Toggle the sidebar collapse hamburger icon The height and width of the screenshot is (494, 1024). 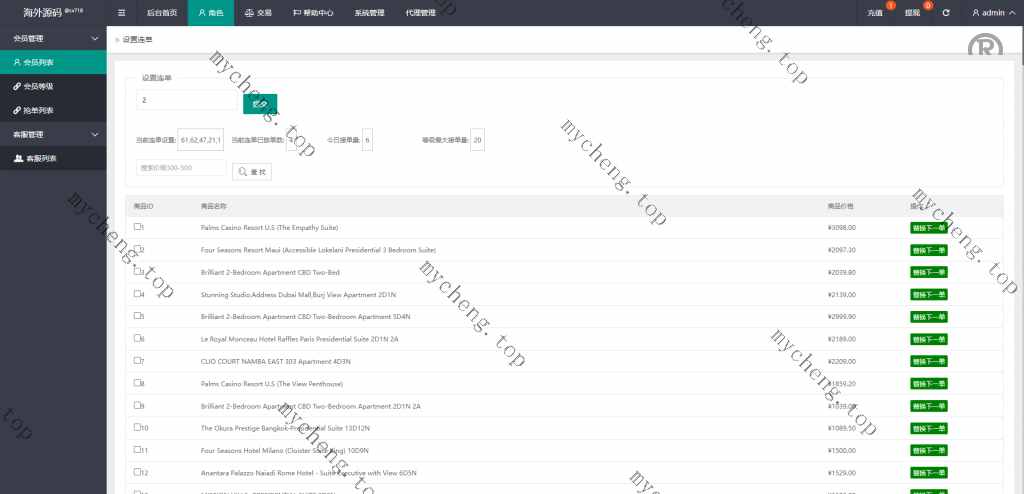[122, 13]
